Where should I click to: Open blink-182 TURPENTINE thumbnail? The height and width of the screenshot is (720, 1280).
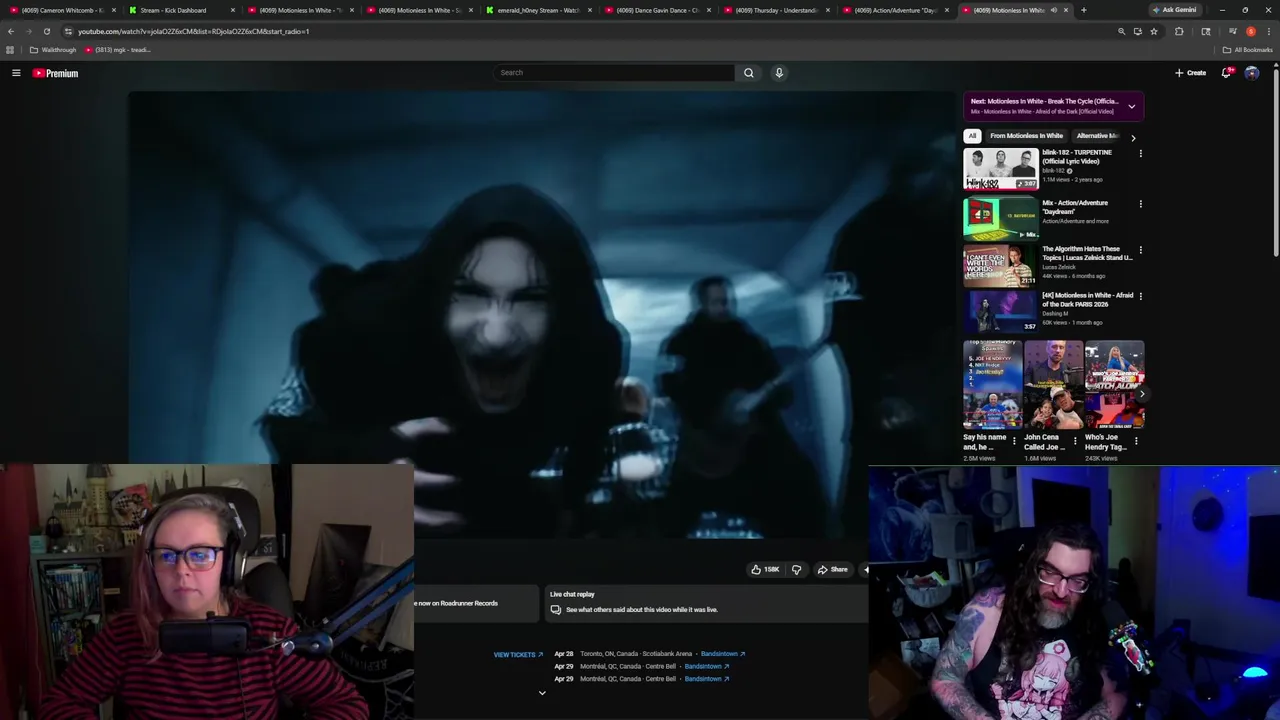coord(1001,169)
